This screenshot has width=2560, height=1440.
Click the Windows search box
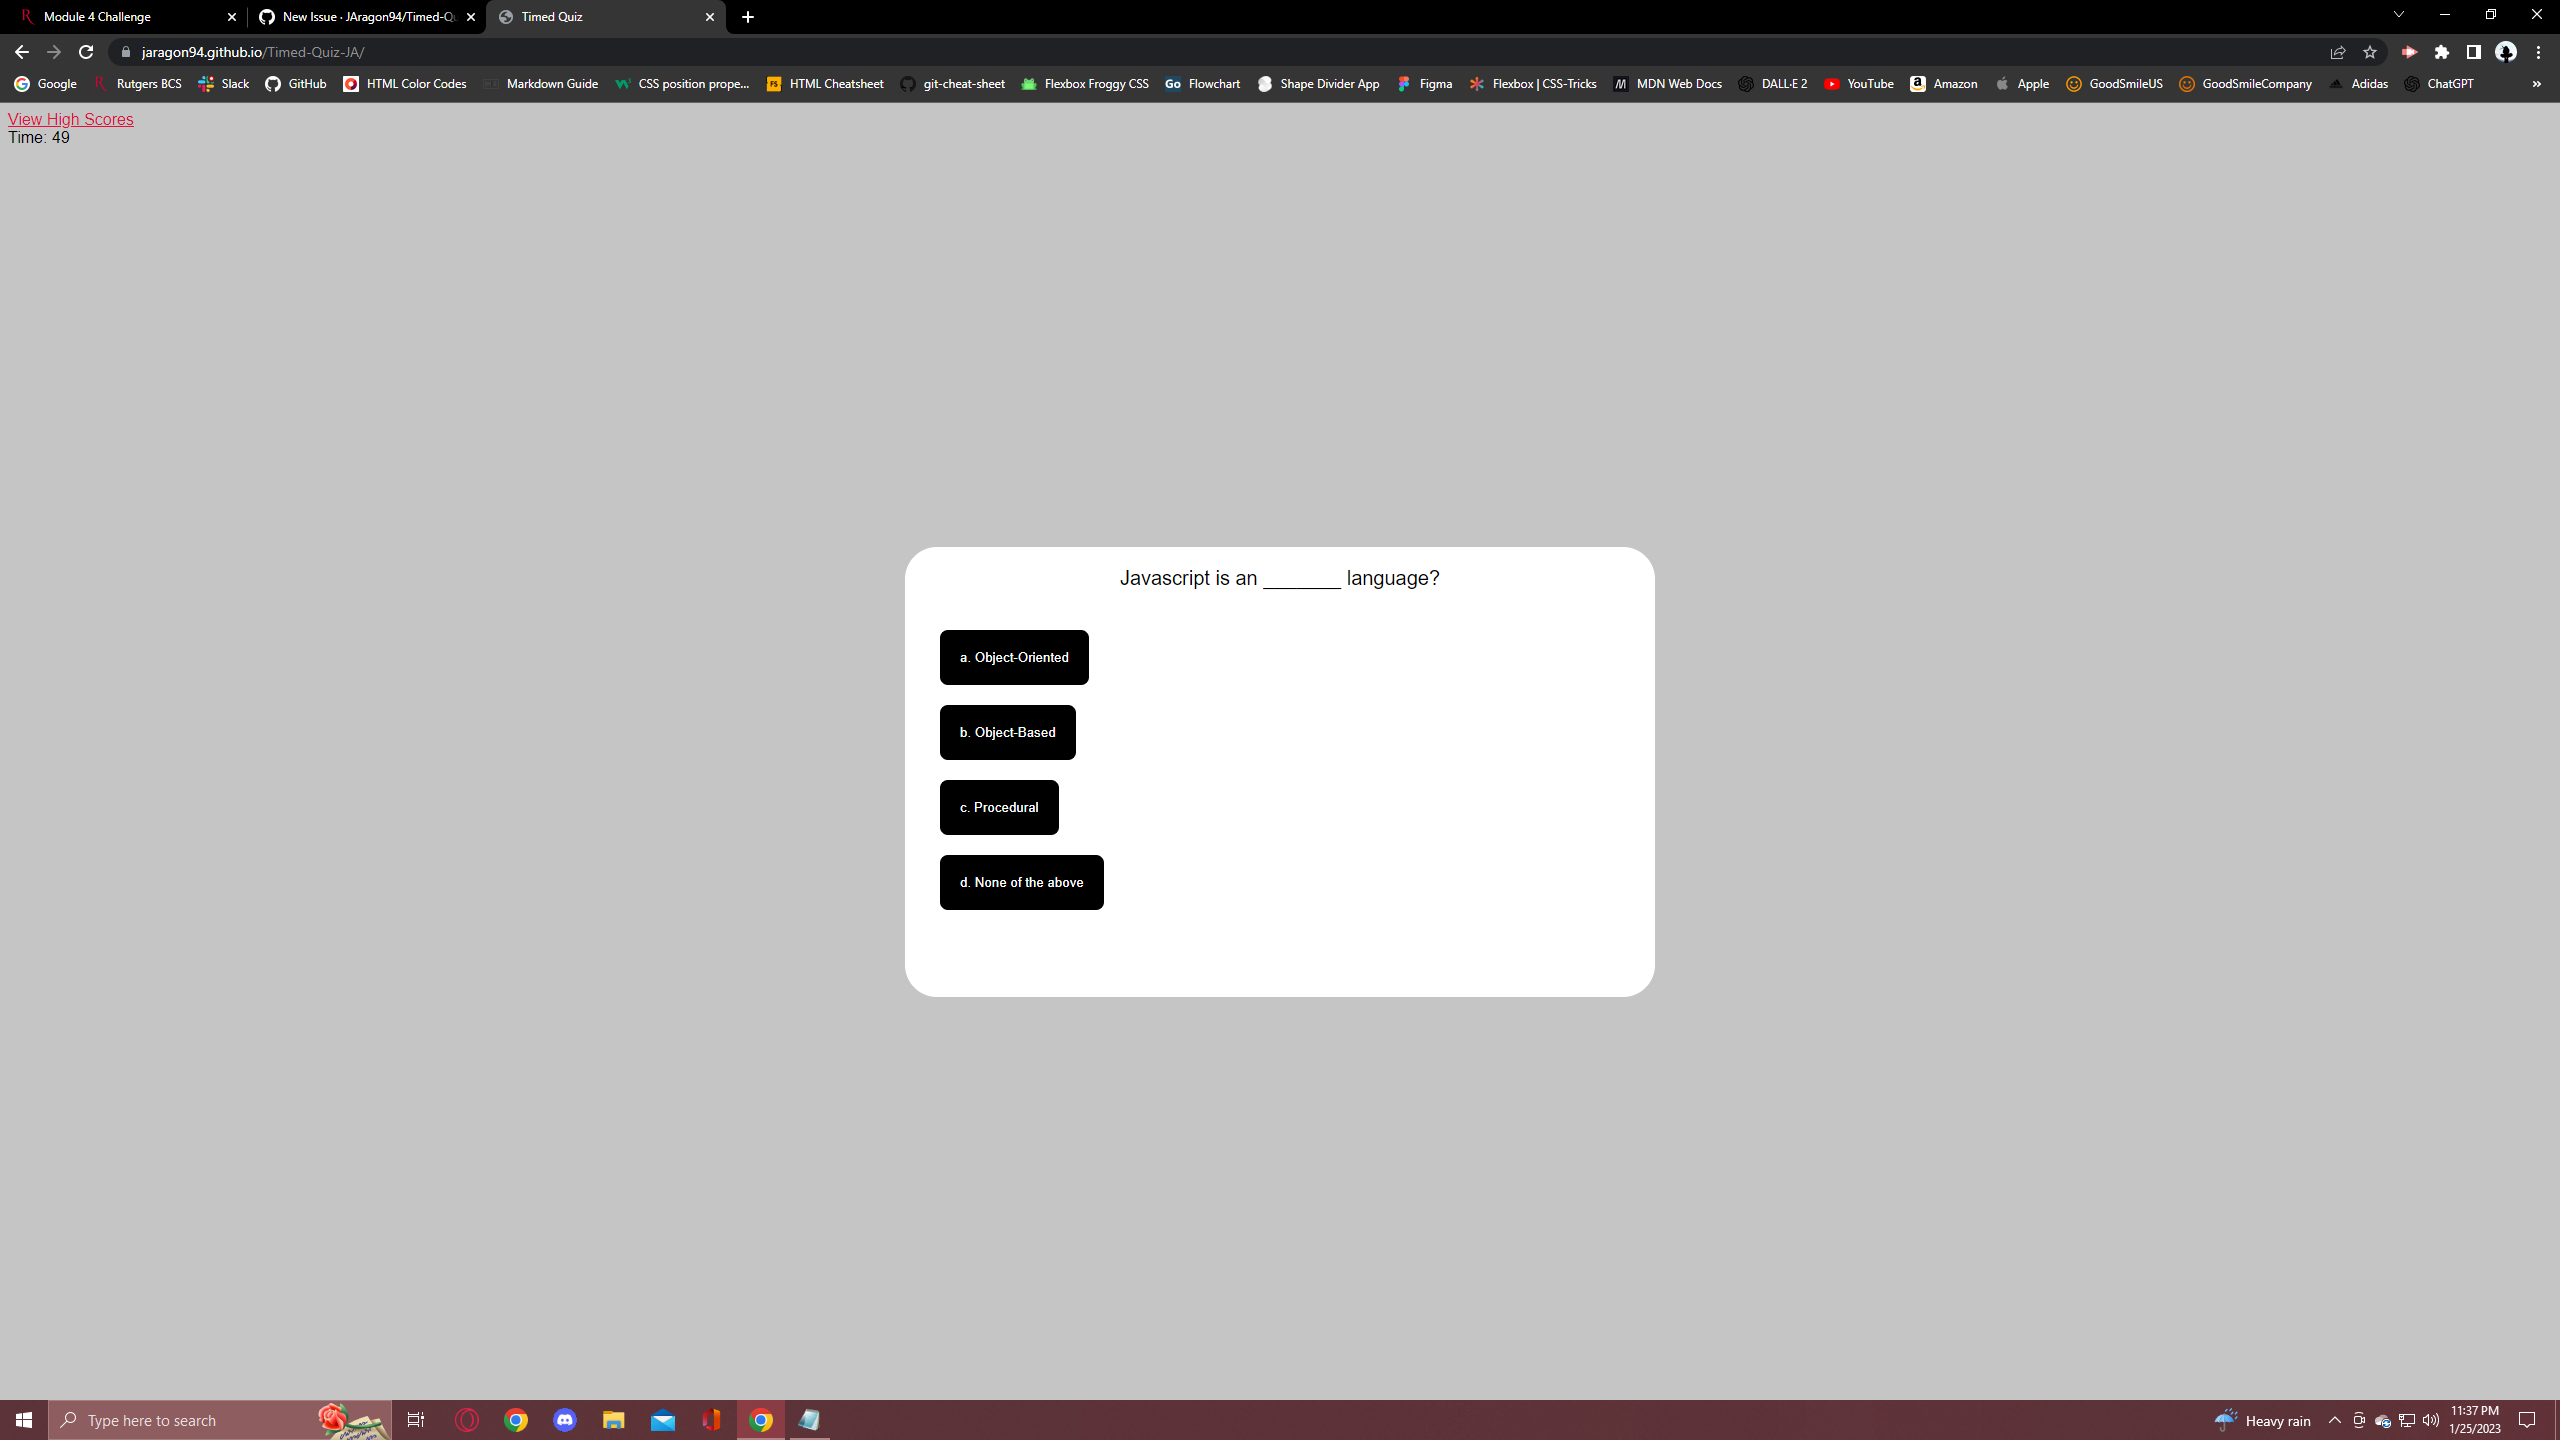[190, 1420]
